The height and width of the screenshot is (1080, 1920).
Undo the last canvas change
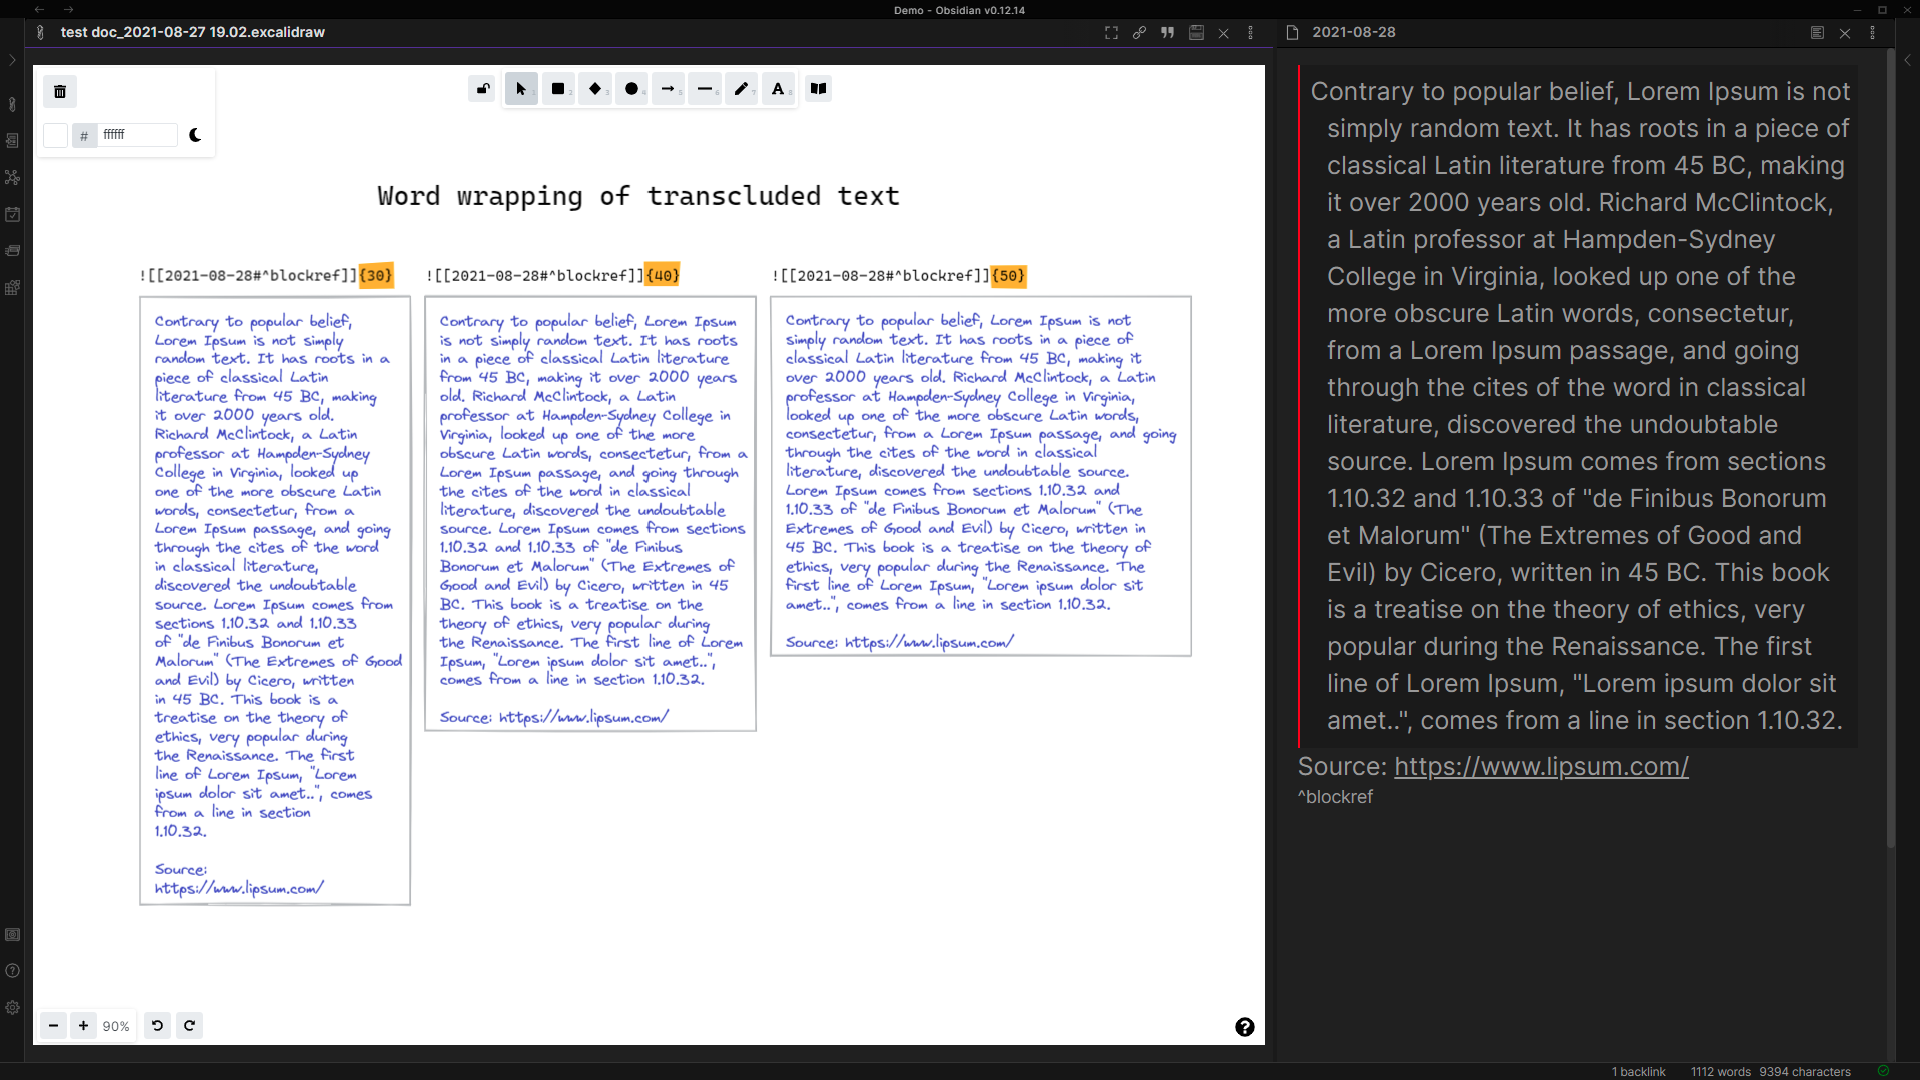click(157, 1025)
